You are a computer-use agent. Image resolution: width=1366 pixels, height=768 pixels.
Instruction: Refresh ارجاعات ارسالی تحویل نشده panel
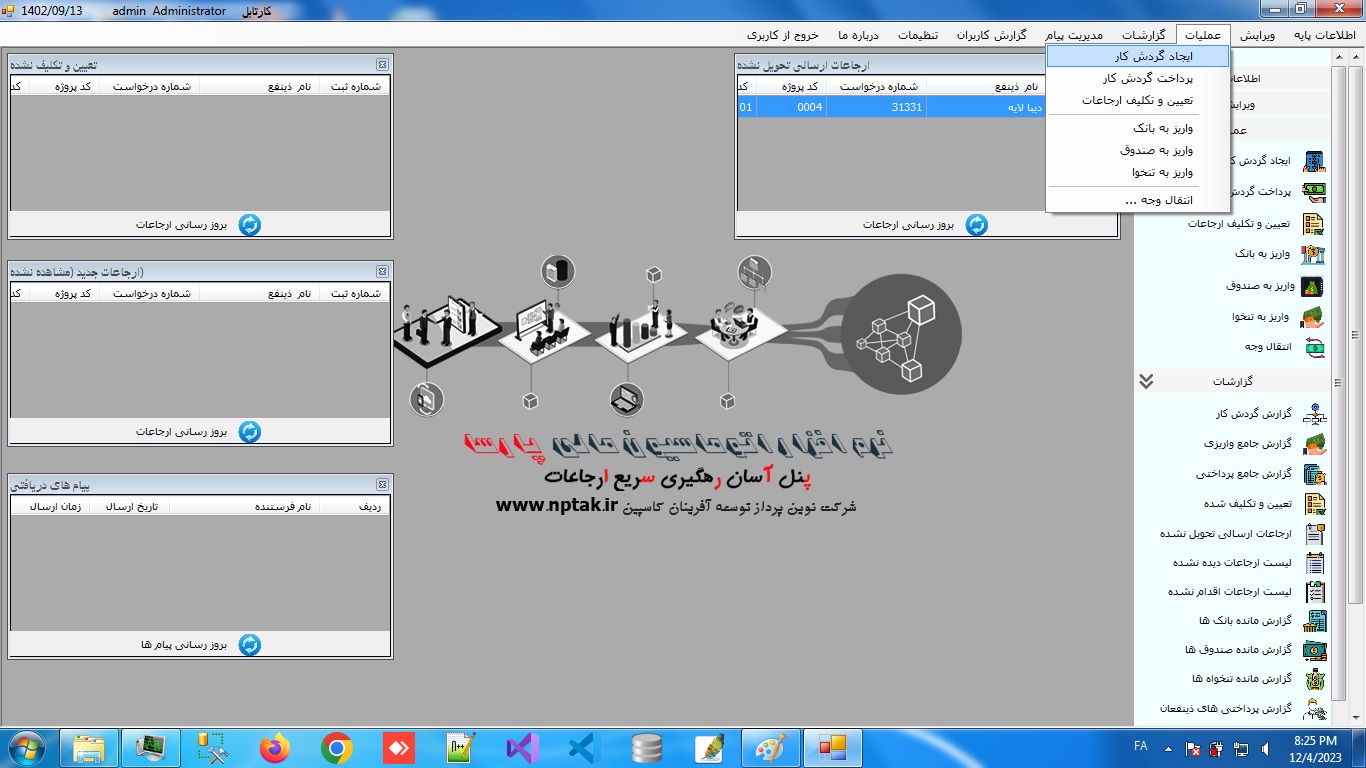(976, 225)
